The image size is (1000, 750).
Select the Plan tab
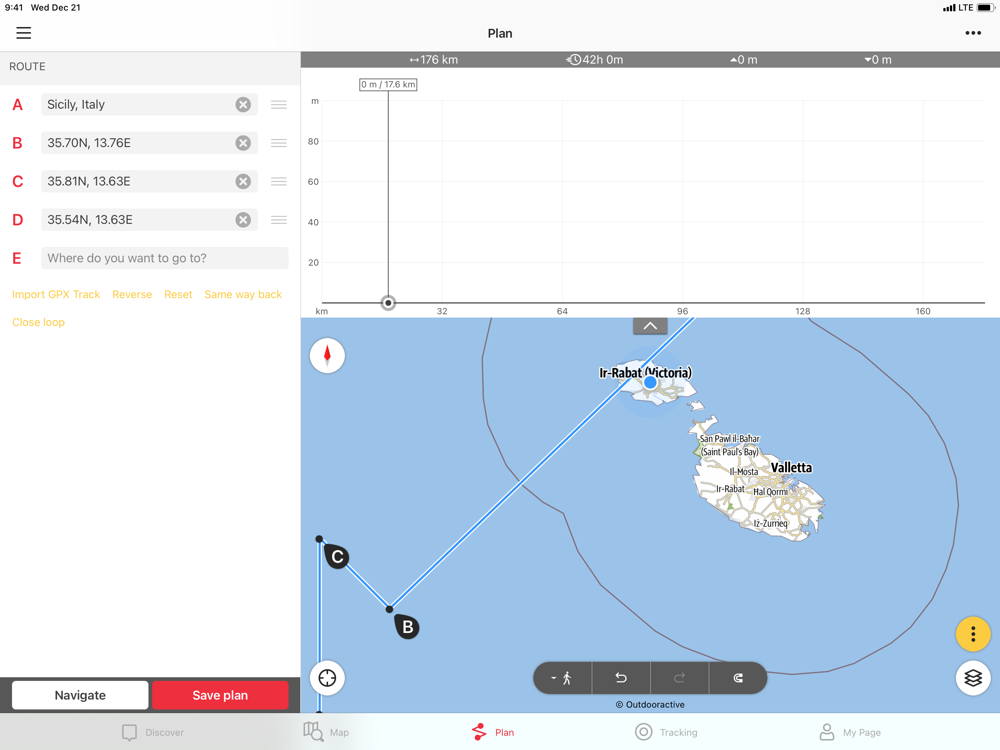pyautogui.click(x=493, y=732)
